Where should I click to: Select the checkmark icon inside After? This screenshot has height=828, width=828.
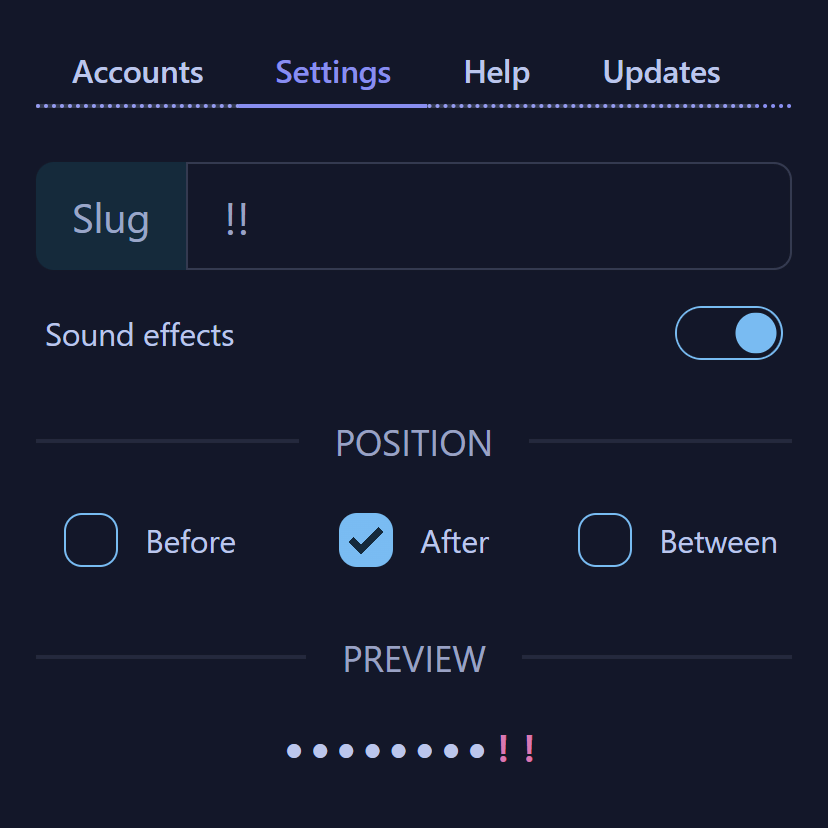point(364,540)
